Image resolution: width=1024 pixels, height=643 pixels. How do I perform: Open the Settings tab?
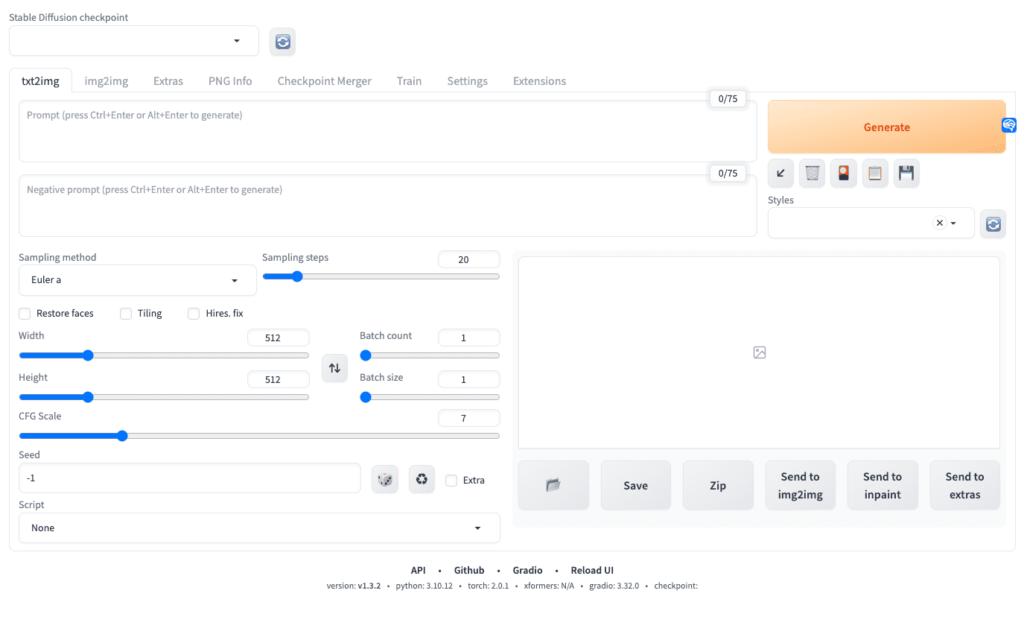tap(467, 81)
